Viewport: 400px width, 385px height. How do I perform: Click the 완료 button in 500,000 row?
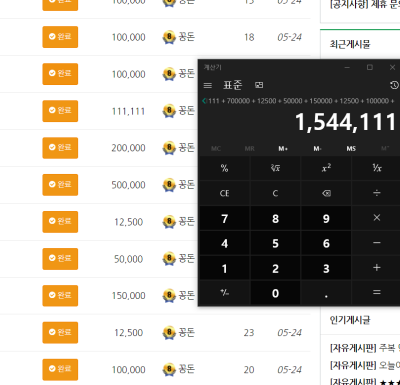tap(60, 185)
